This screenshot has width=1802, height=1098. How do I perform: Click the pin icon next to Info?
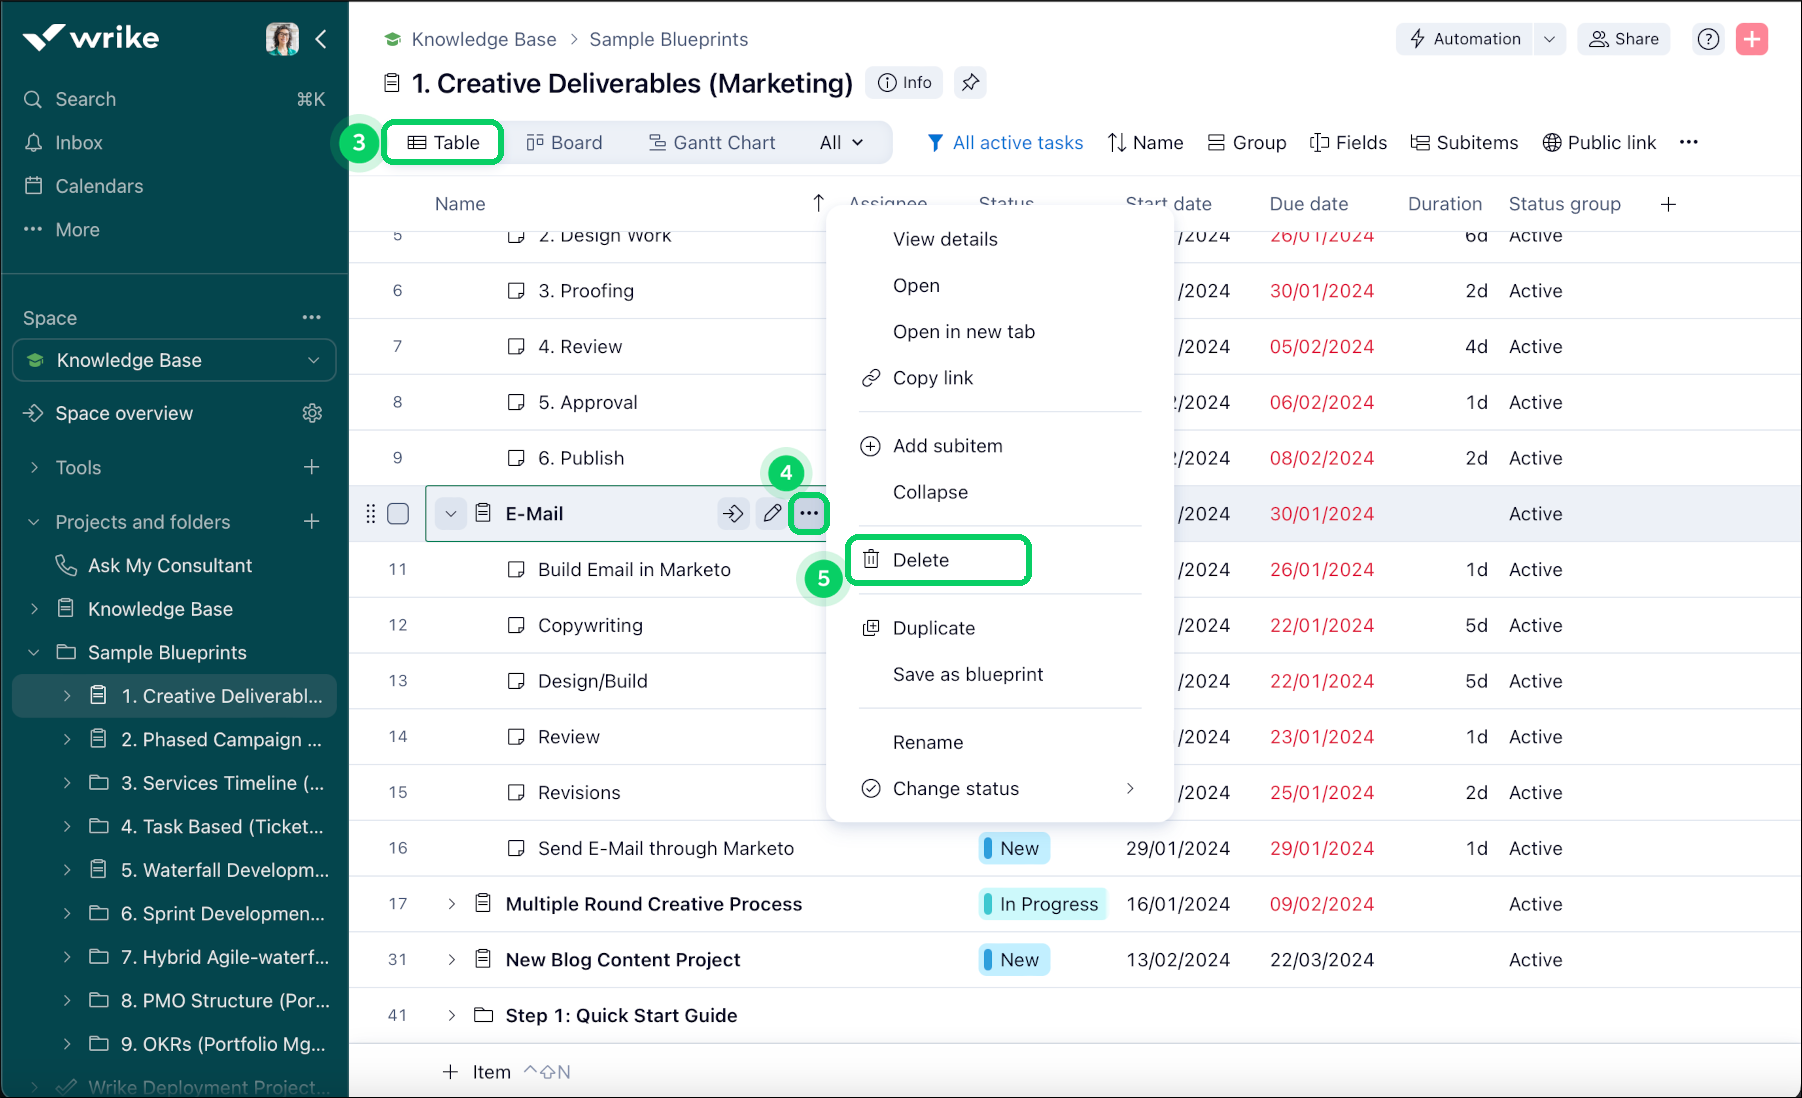(x=970, y=83)
